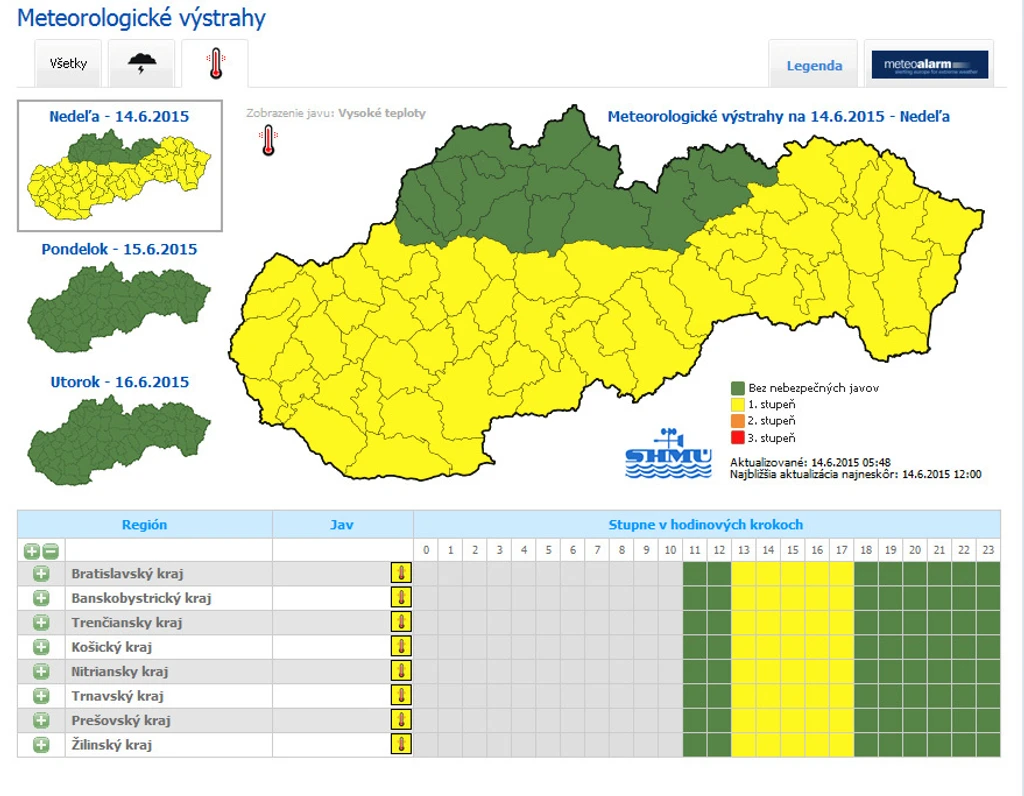Click heat icon in Košický kraj row
This screenshot has height=796, width=1024.
coord(401,647)
